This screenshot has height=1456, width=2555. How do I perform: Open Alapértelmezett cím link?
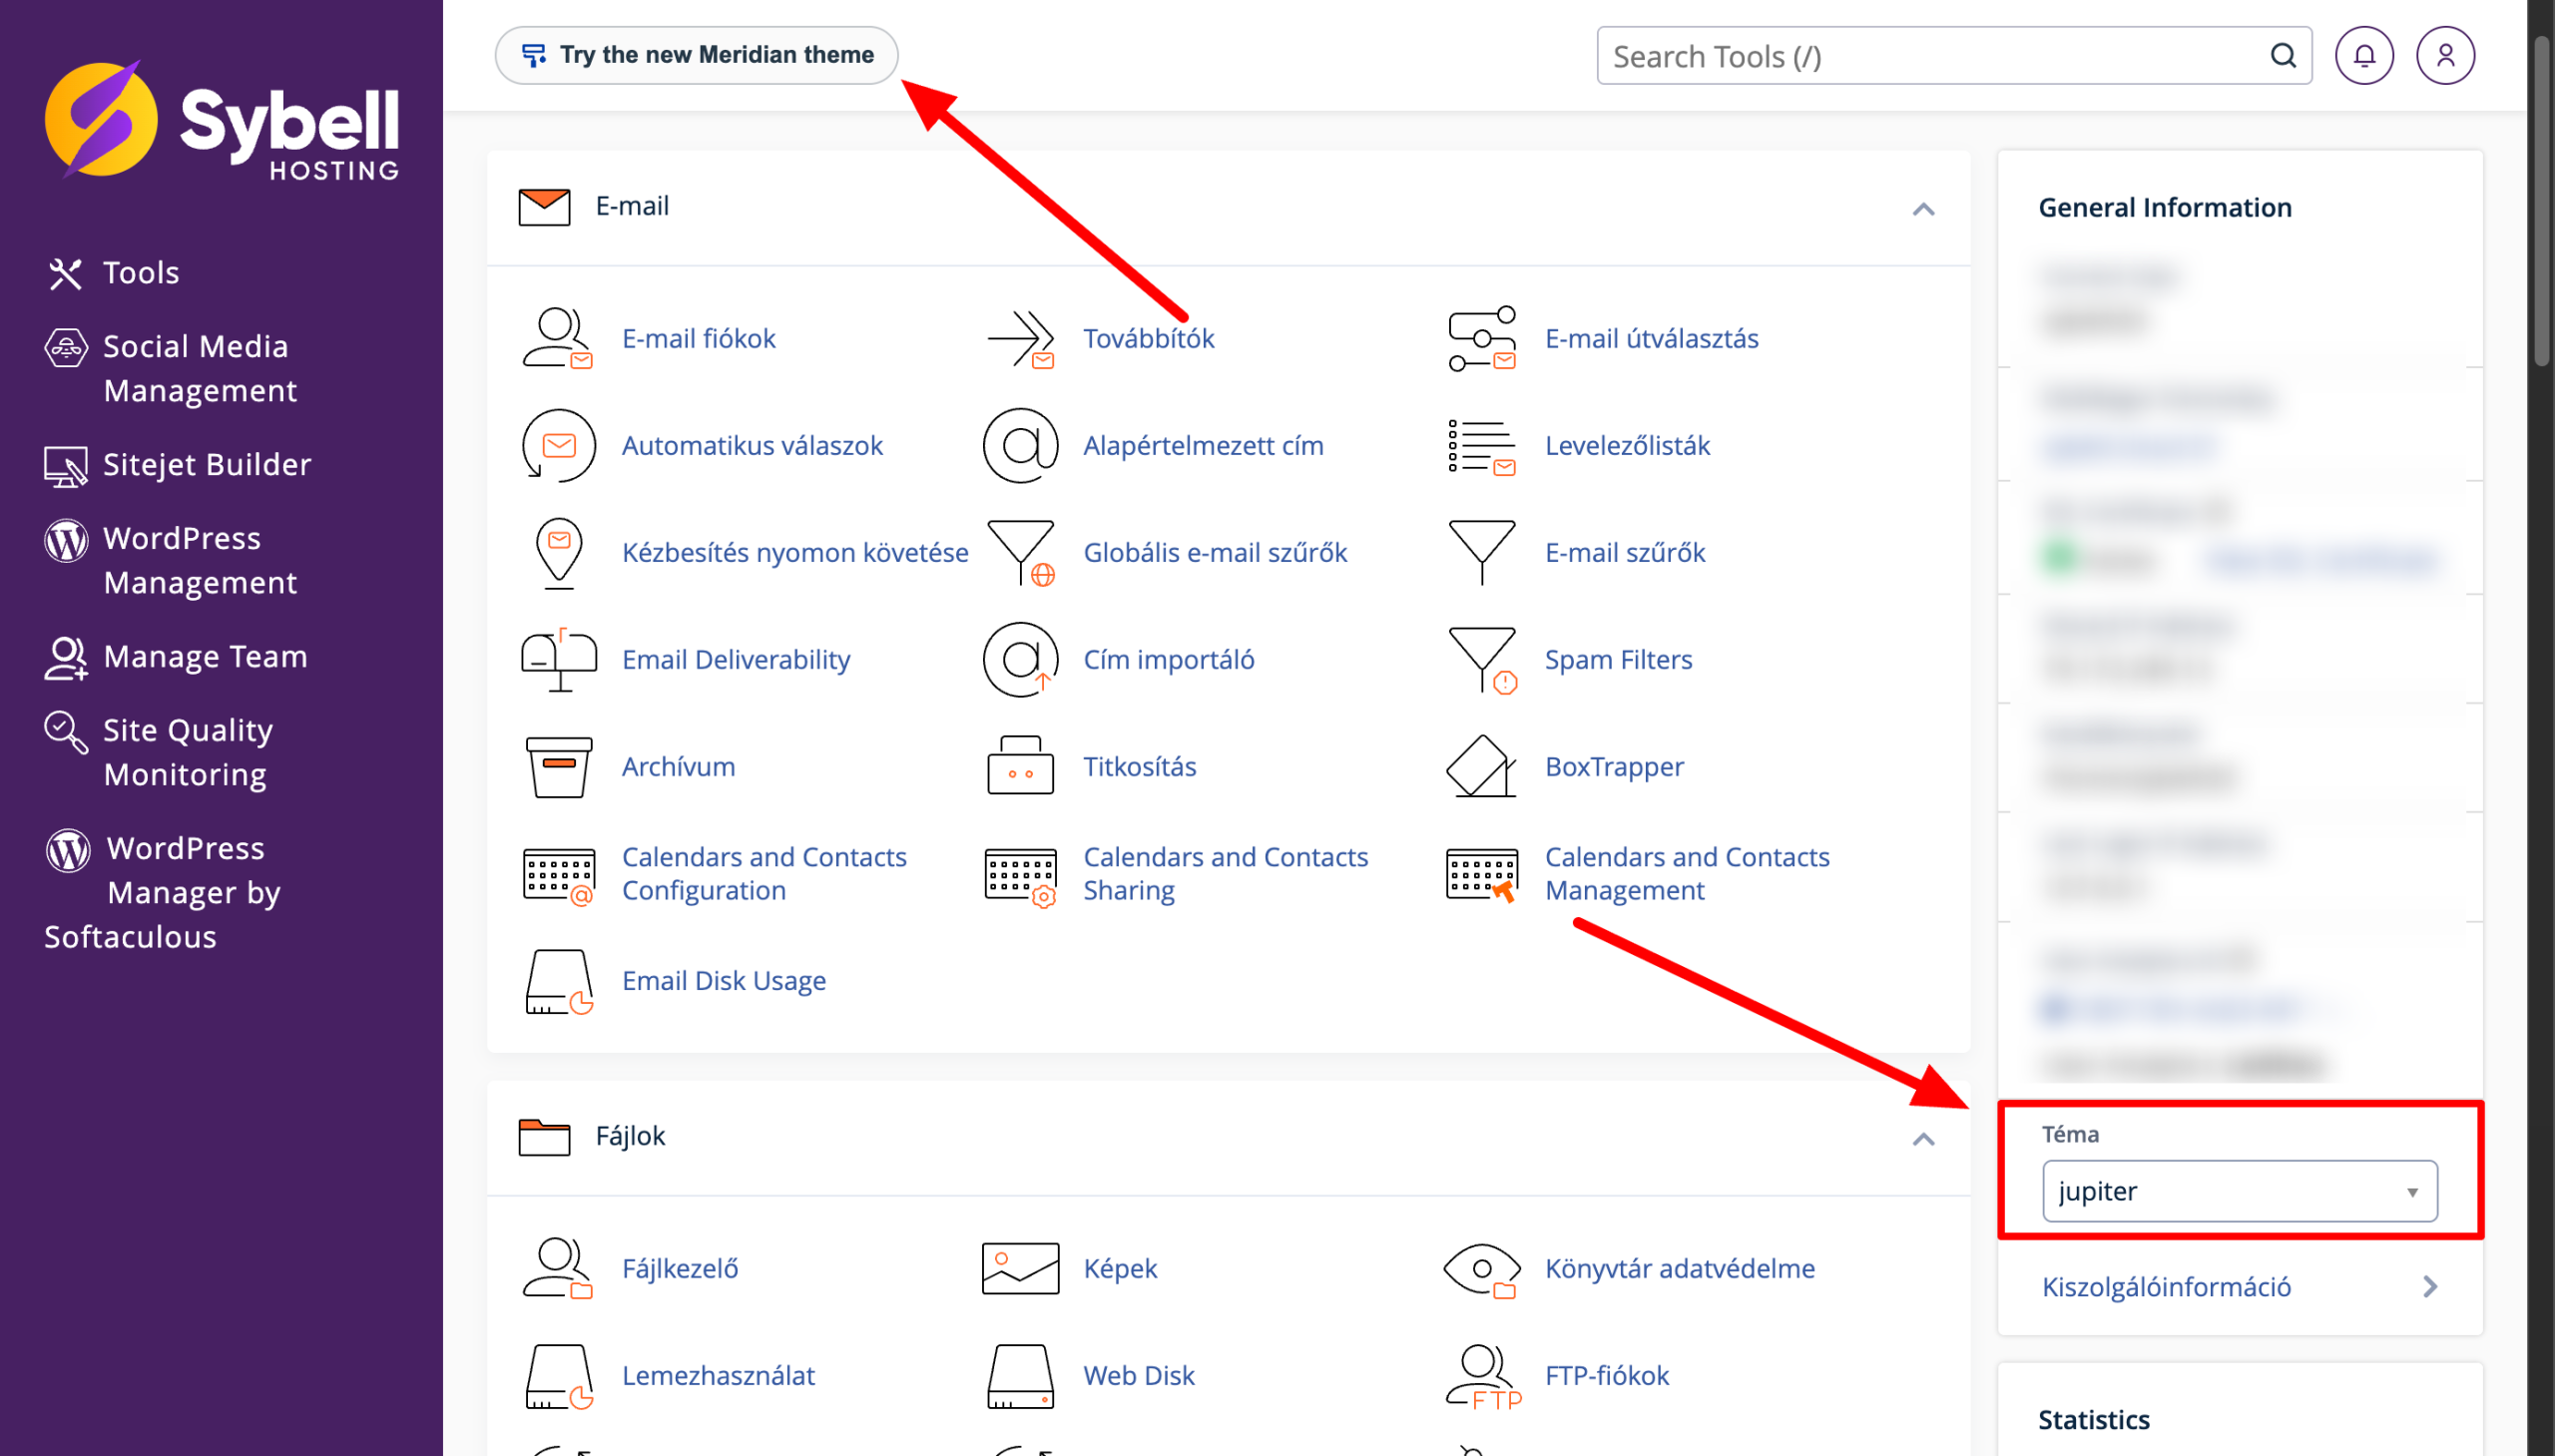tap(1203, 445)
